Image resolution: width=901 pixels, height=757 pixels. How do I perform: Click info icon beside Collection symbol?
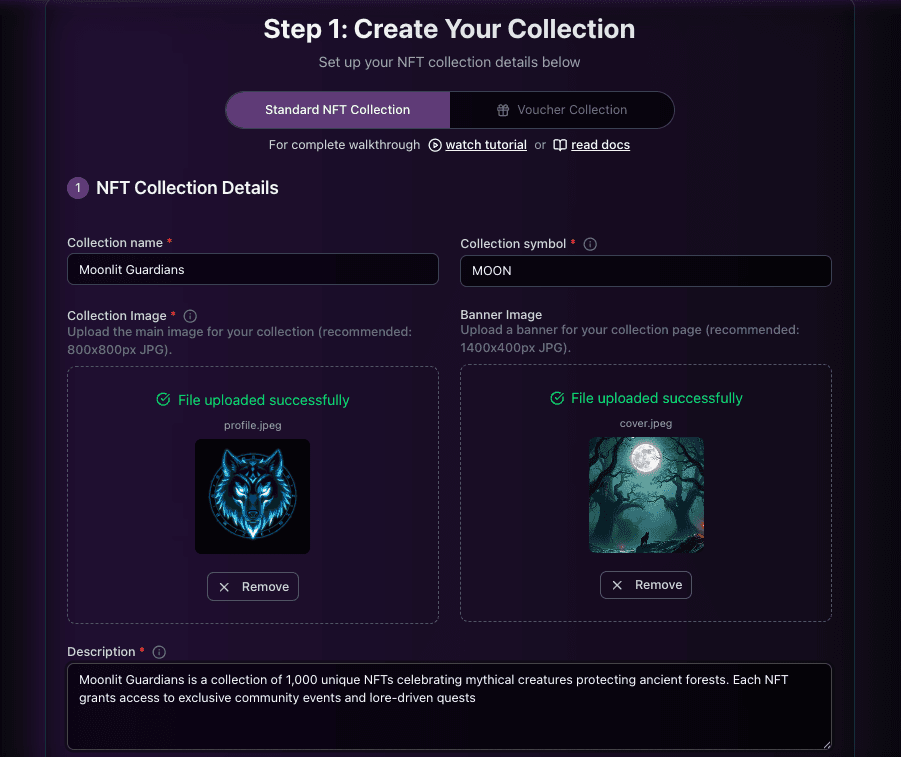(590, 244)
